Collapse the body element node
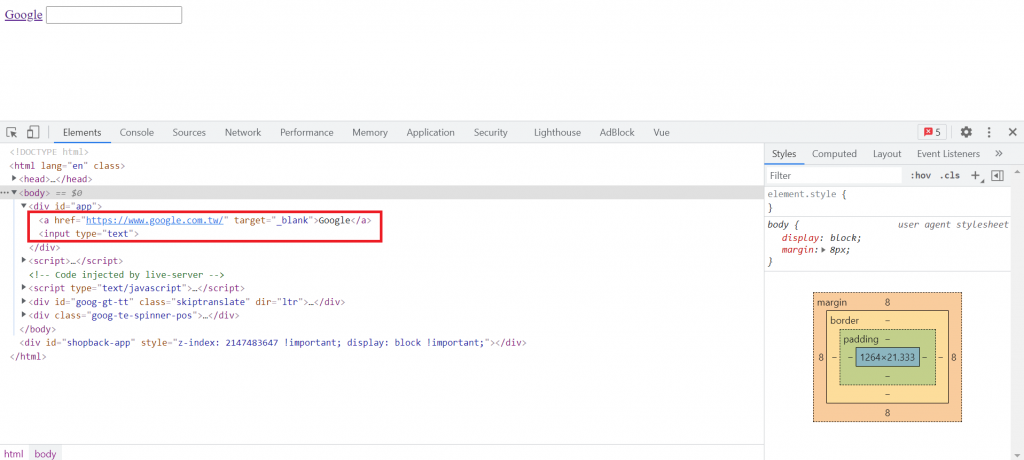 point(14,192)
